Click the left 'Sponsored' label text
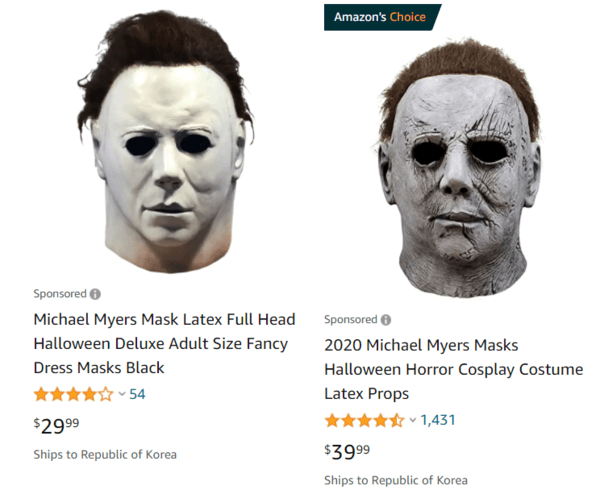 pyautogui.click(x=60, y=294)
